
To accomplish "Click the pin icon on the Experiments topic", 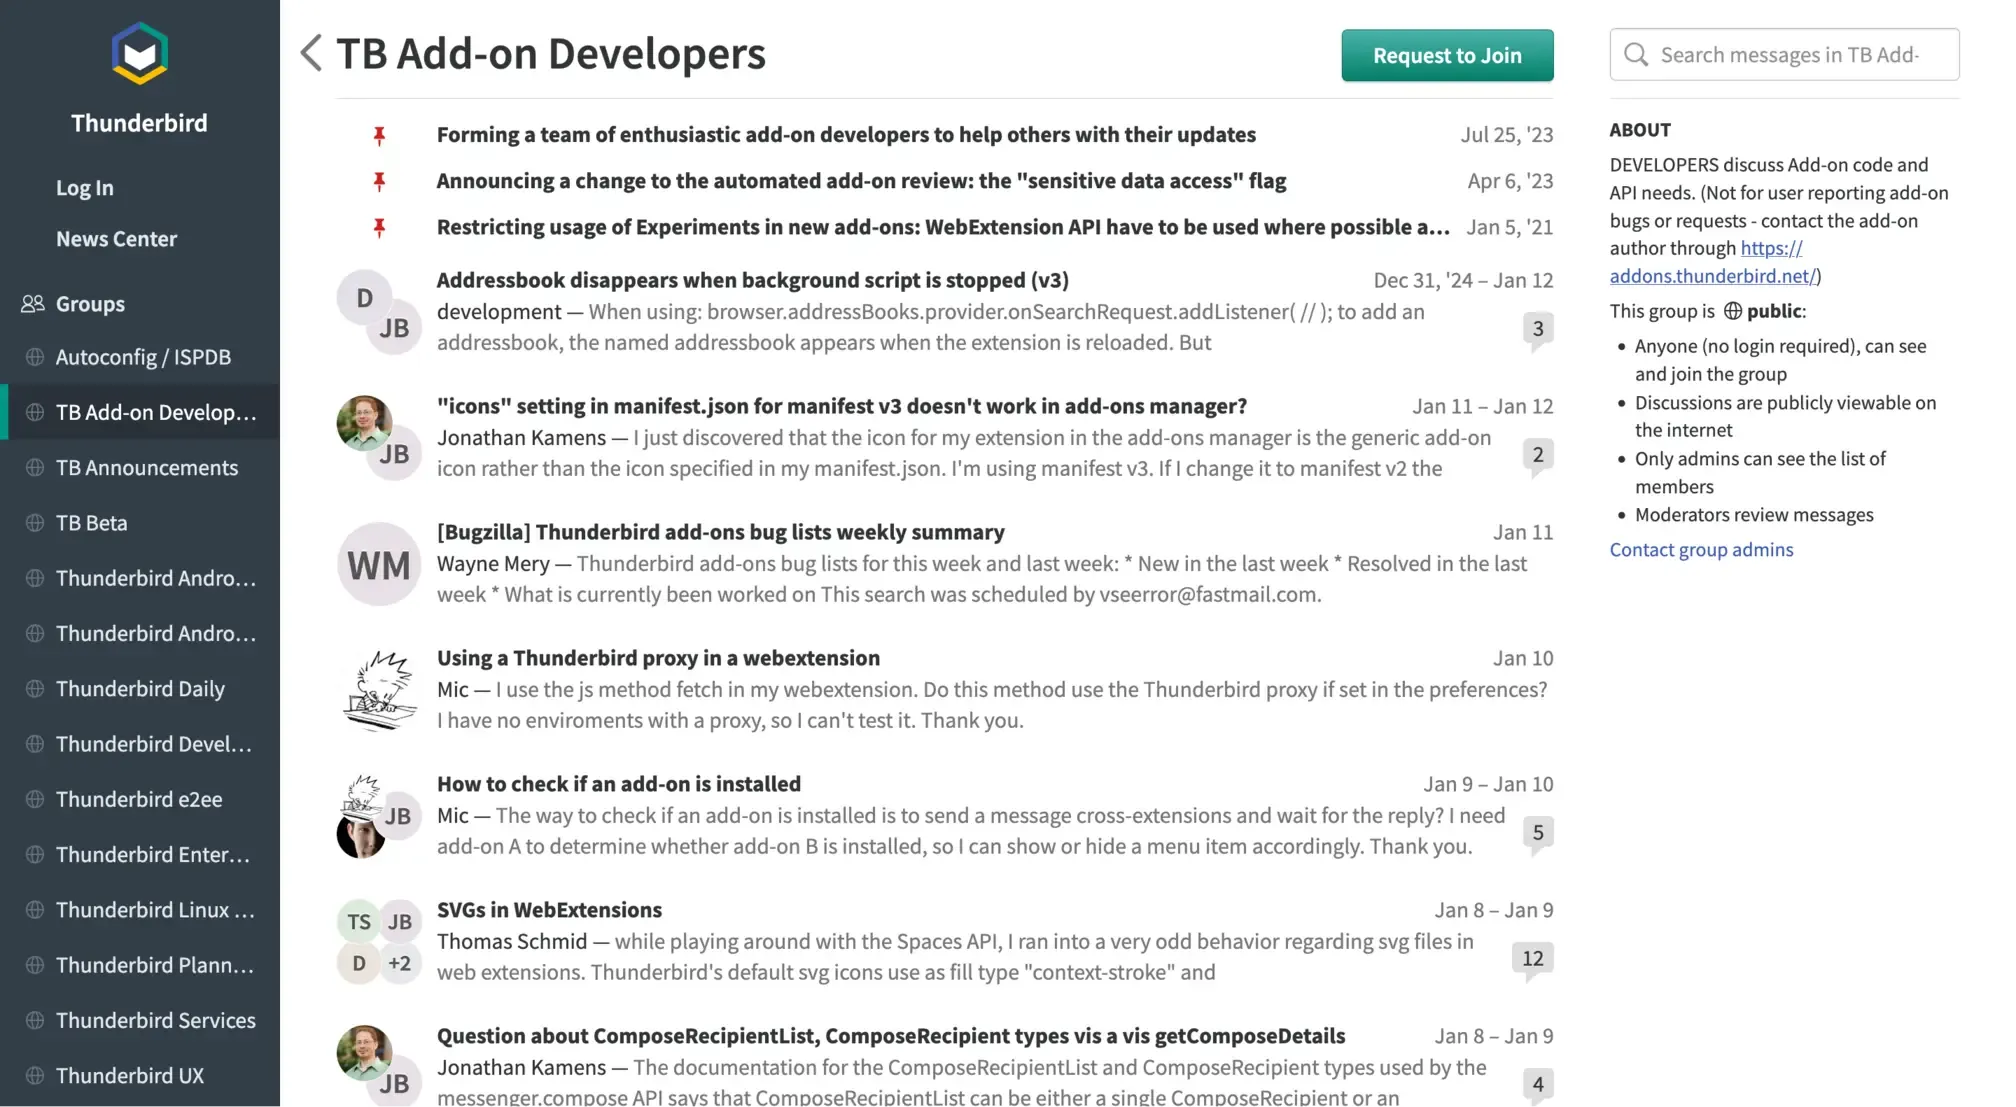I will [x=379, y=227].
